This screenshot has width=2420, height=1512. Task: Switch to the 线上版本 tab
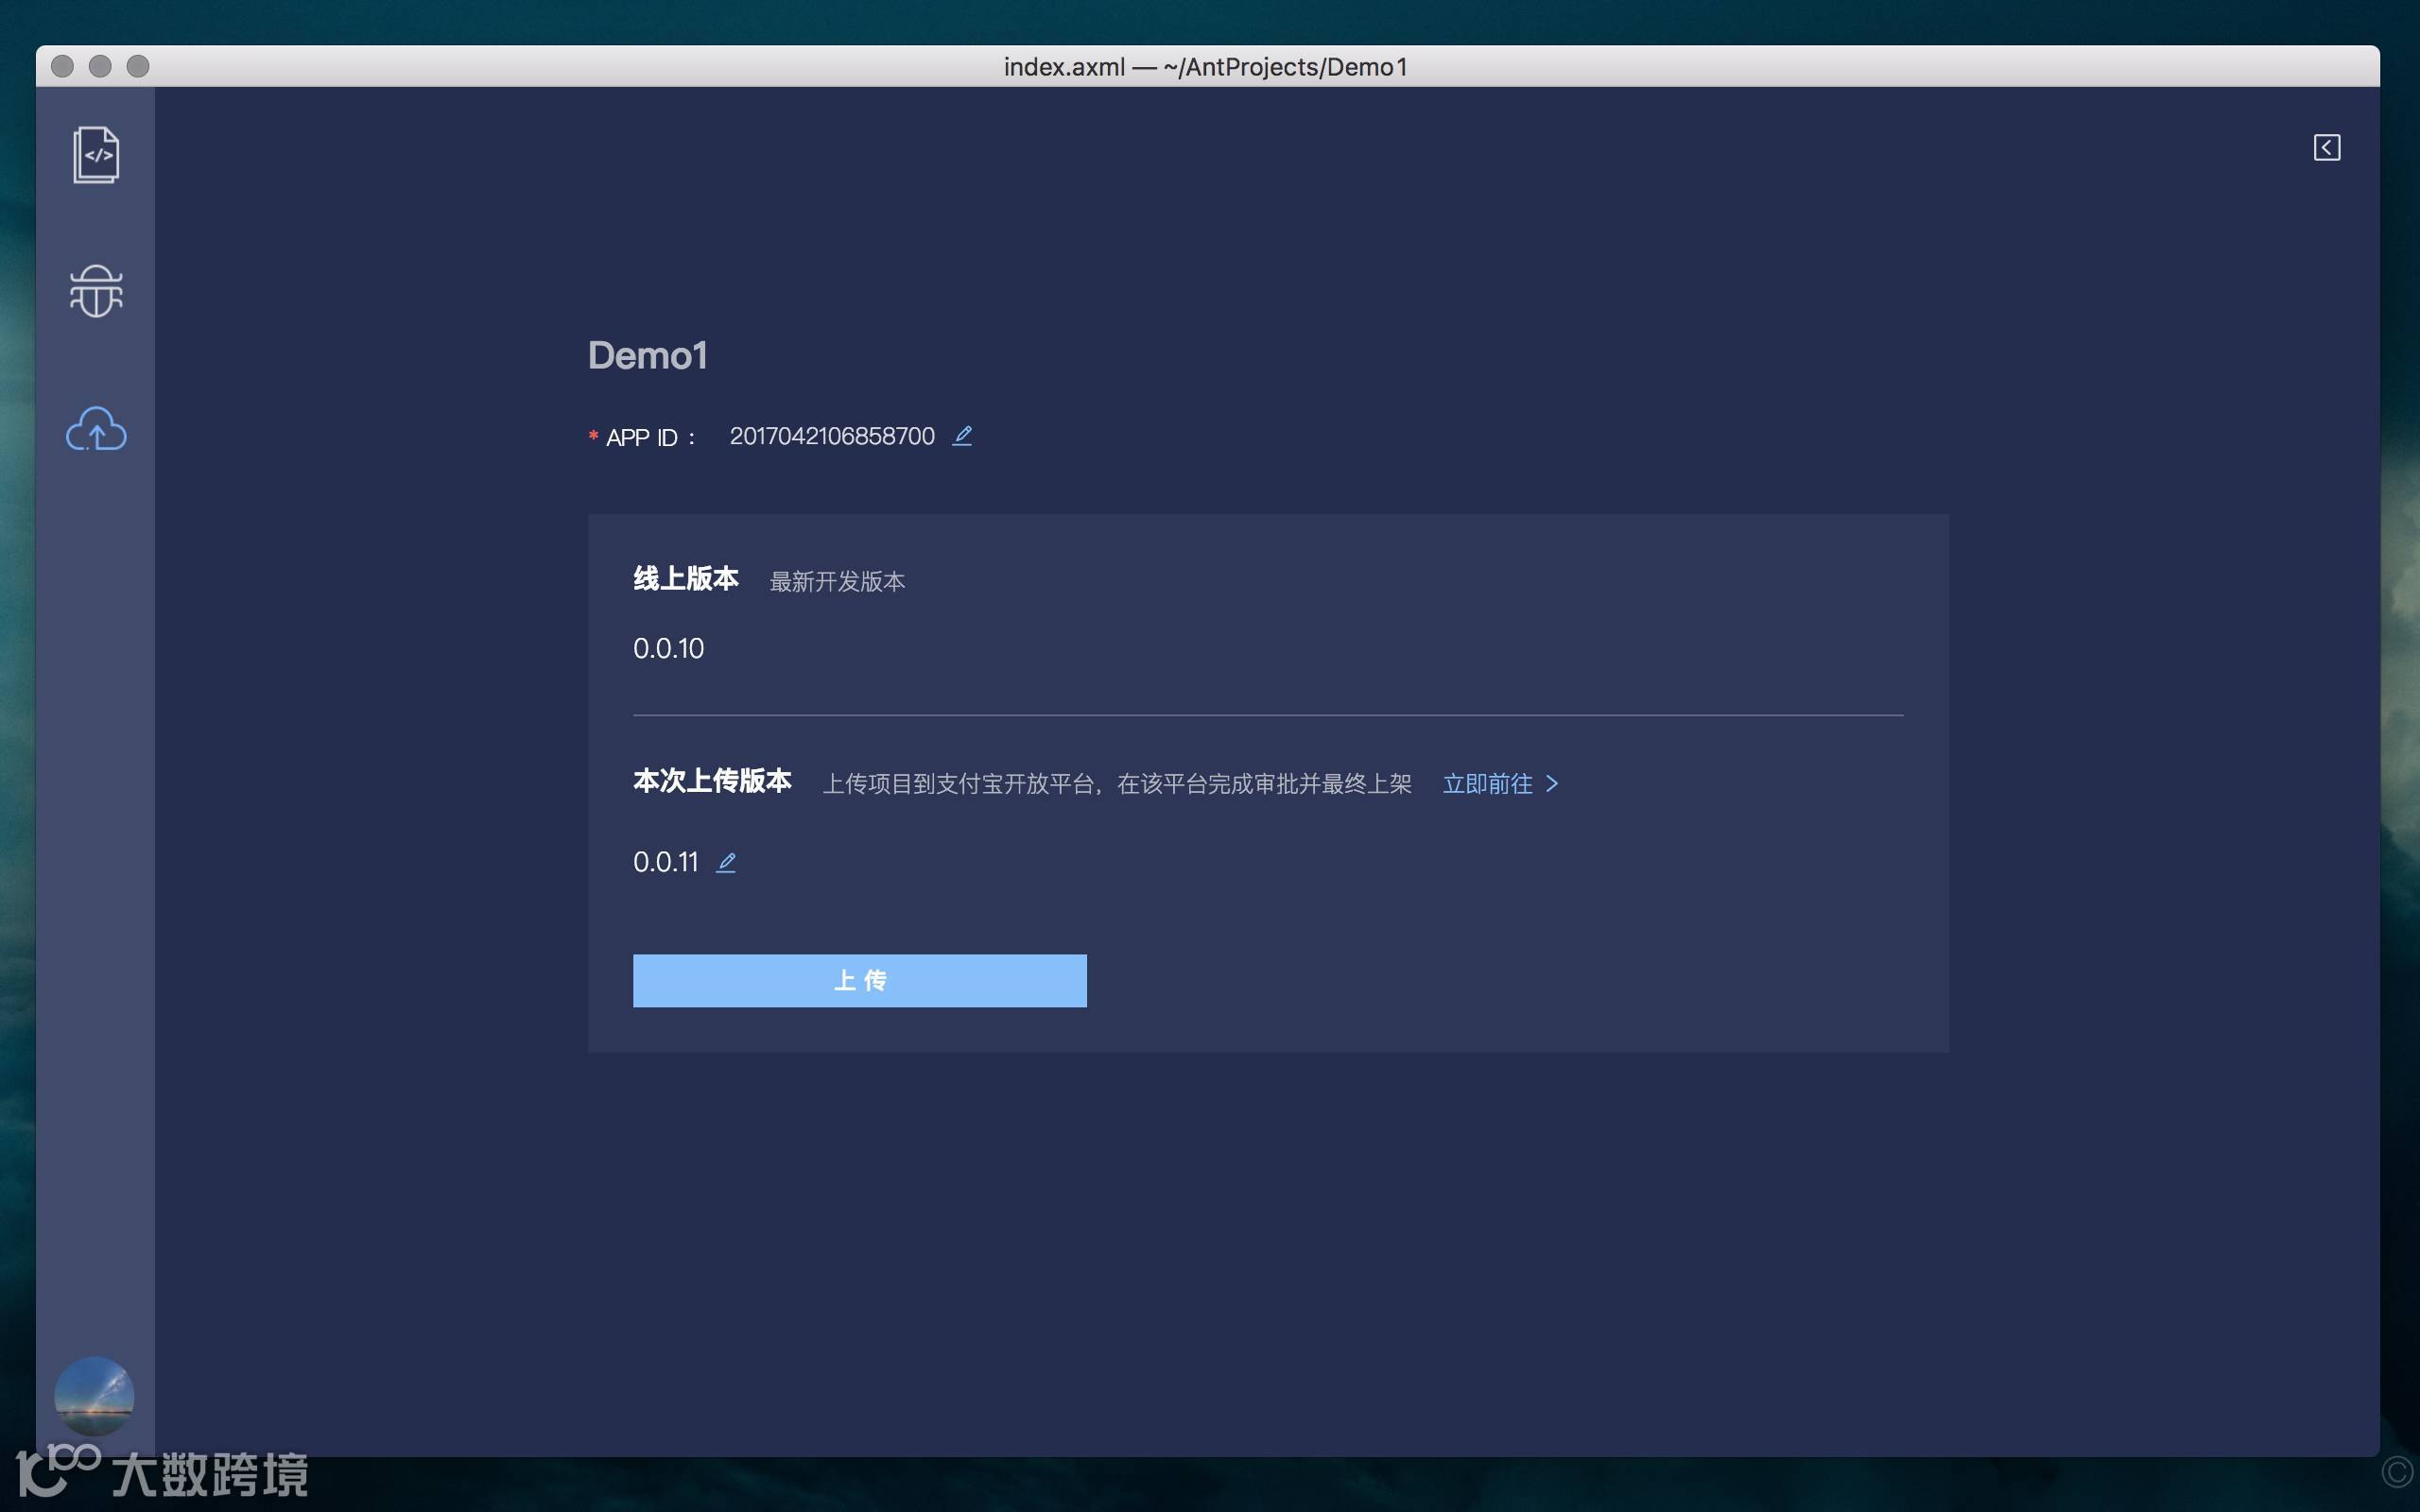[686, 579]
